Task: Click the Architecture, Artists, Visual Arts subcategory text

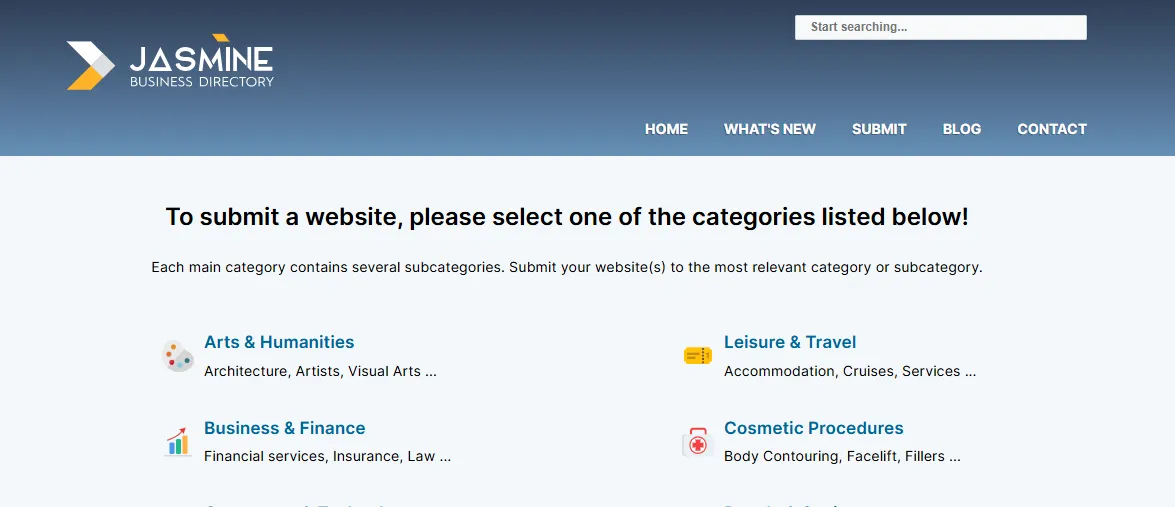Action: coord(320,371)
